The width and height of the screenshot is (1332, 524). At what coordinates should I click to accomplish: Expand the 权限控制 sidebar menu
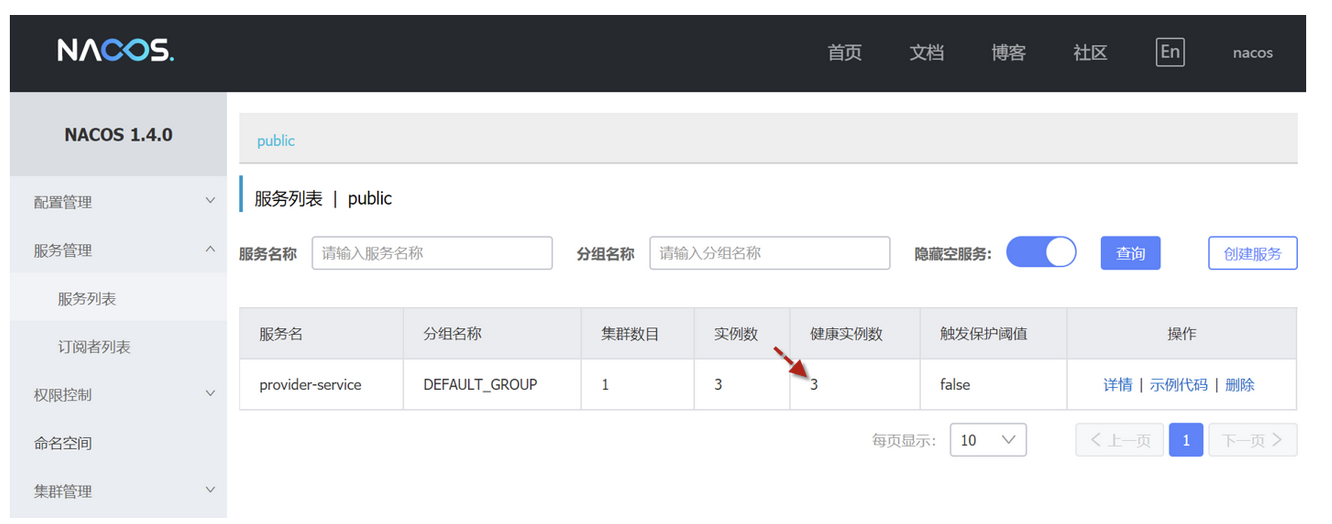(x=118, y=395)
